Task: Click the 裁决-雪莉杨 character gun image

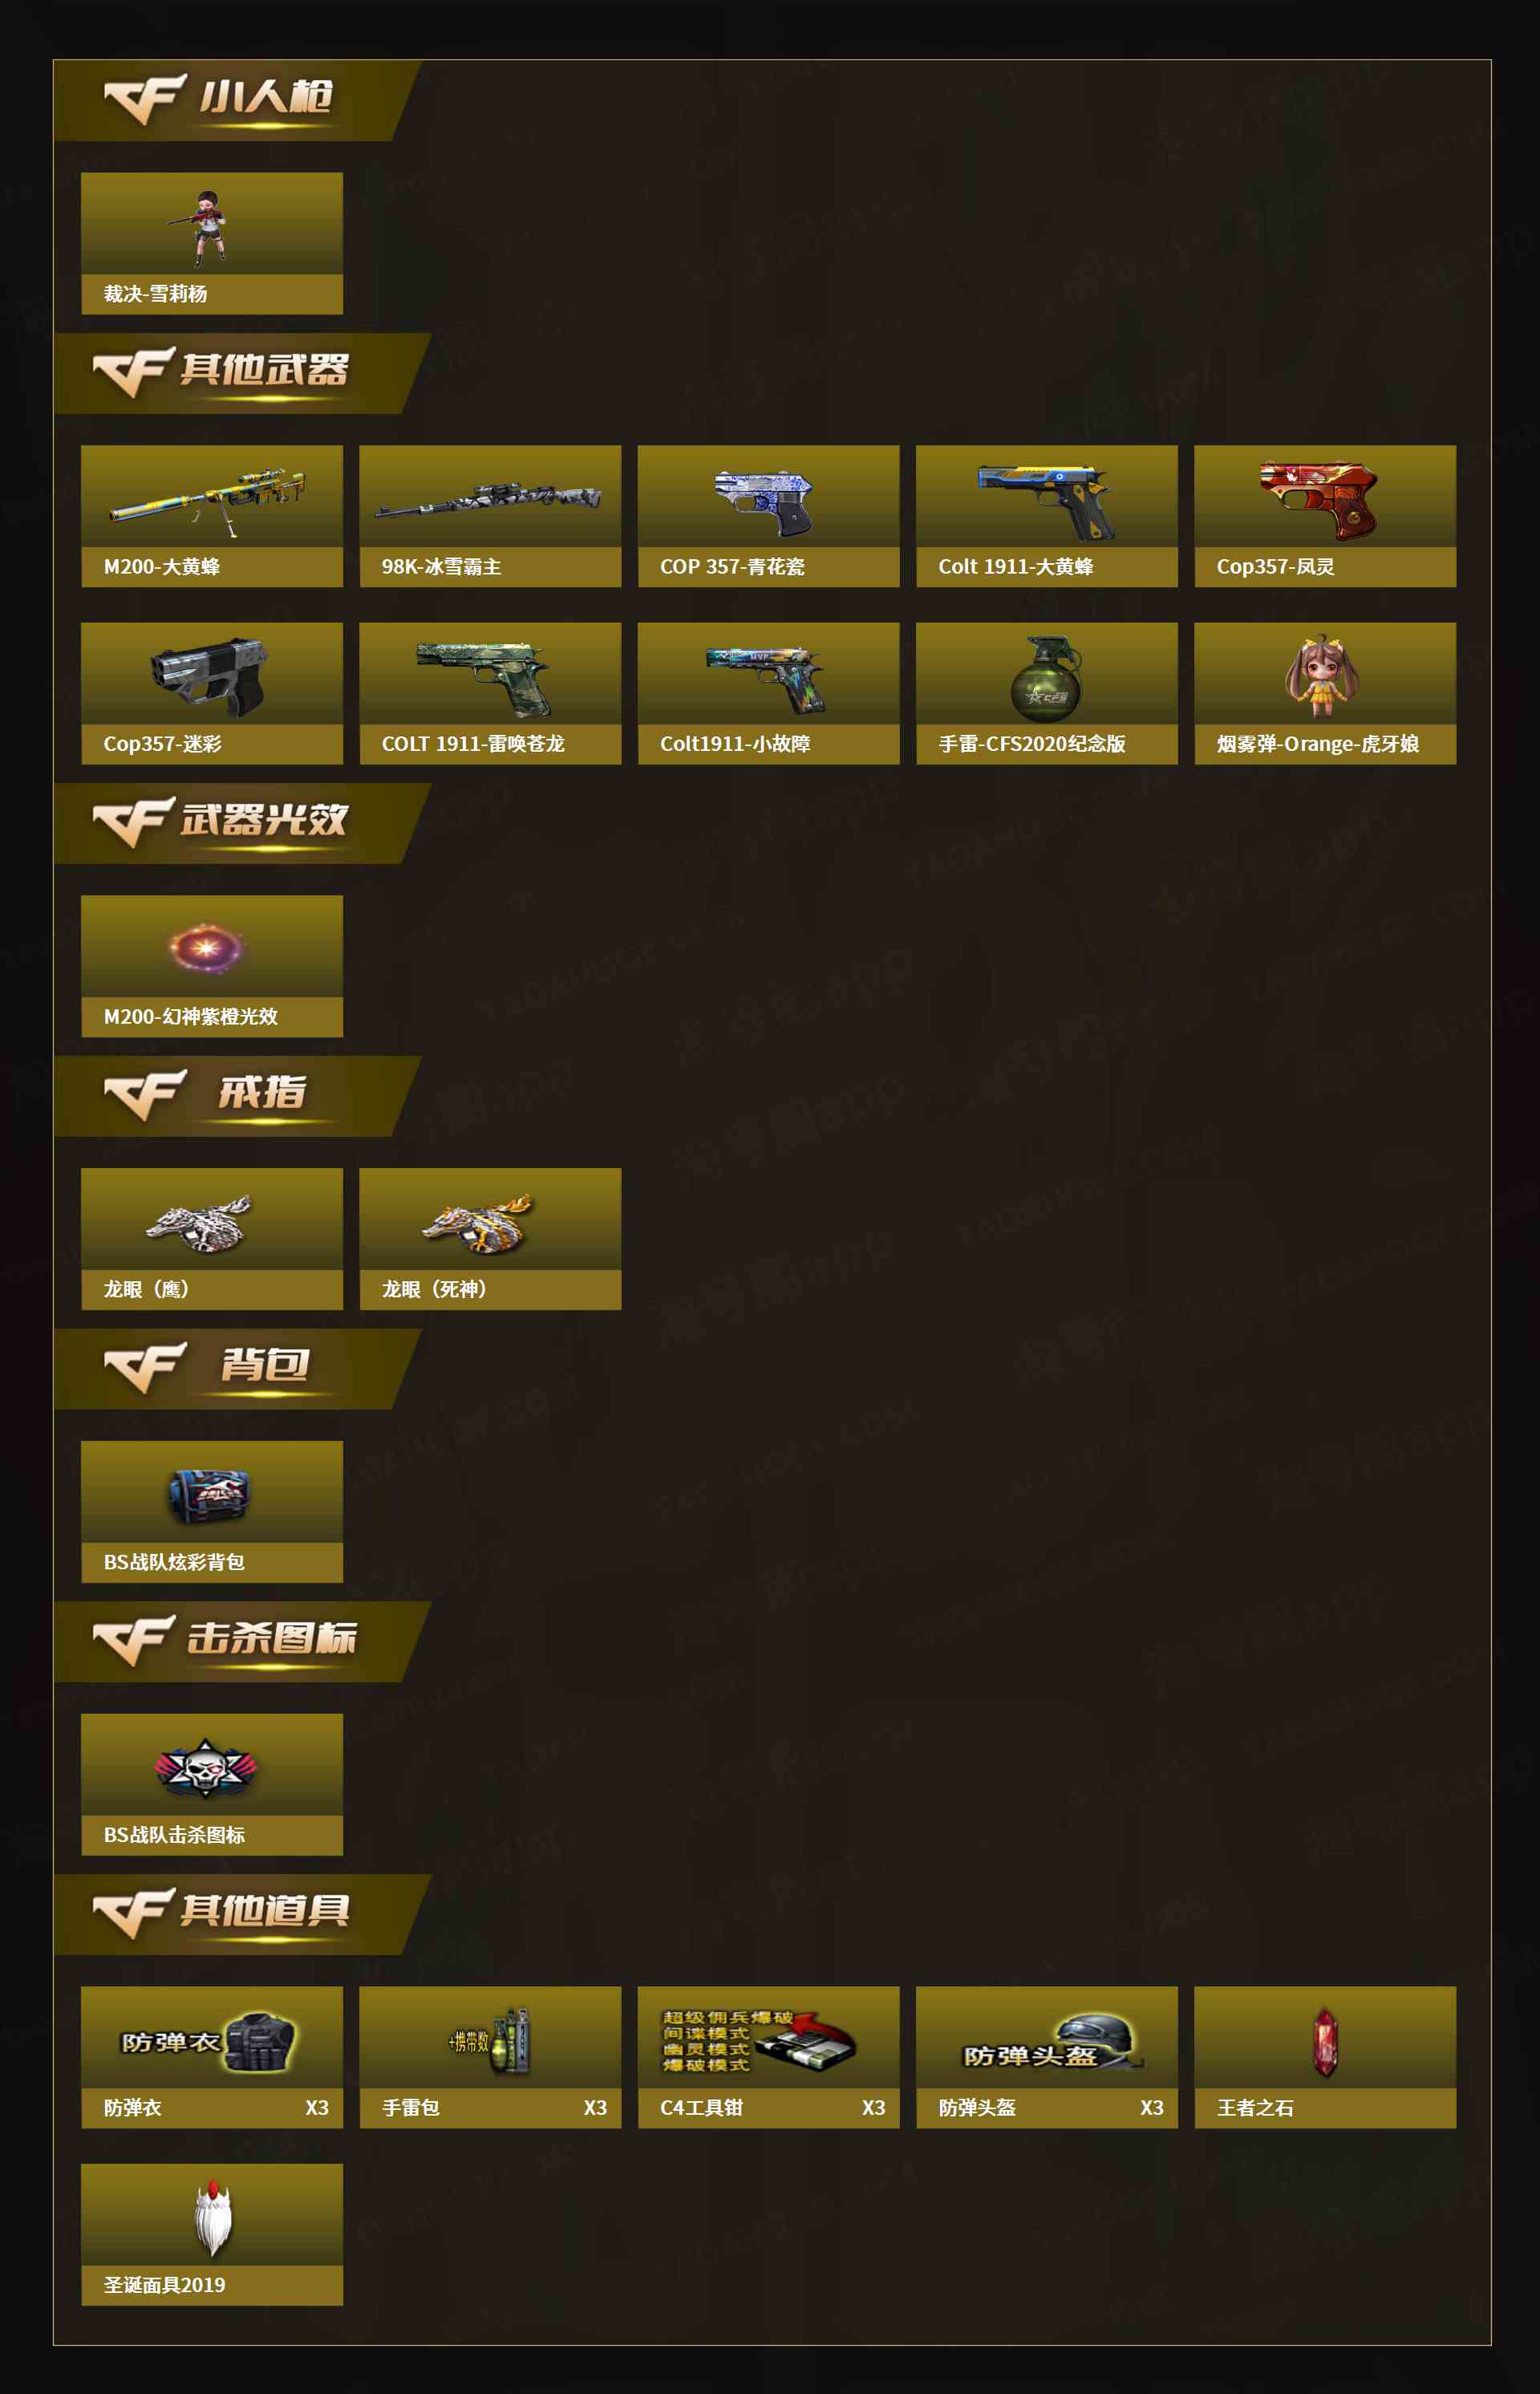Action: pos(208,227)
